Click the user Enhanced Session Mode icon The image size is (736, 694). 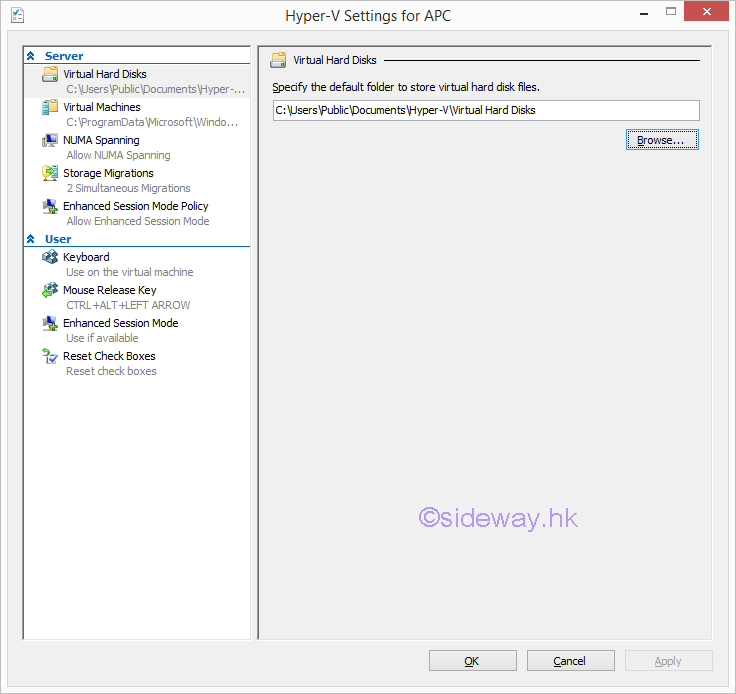tap(50, 323)
